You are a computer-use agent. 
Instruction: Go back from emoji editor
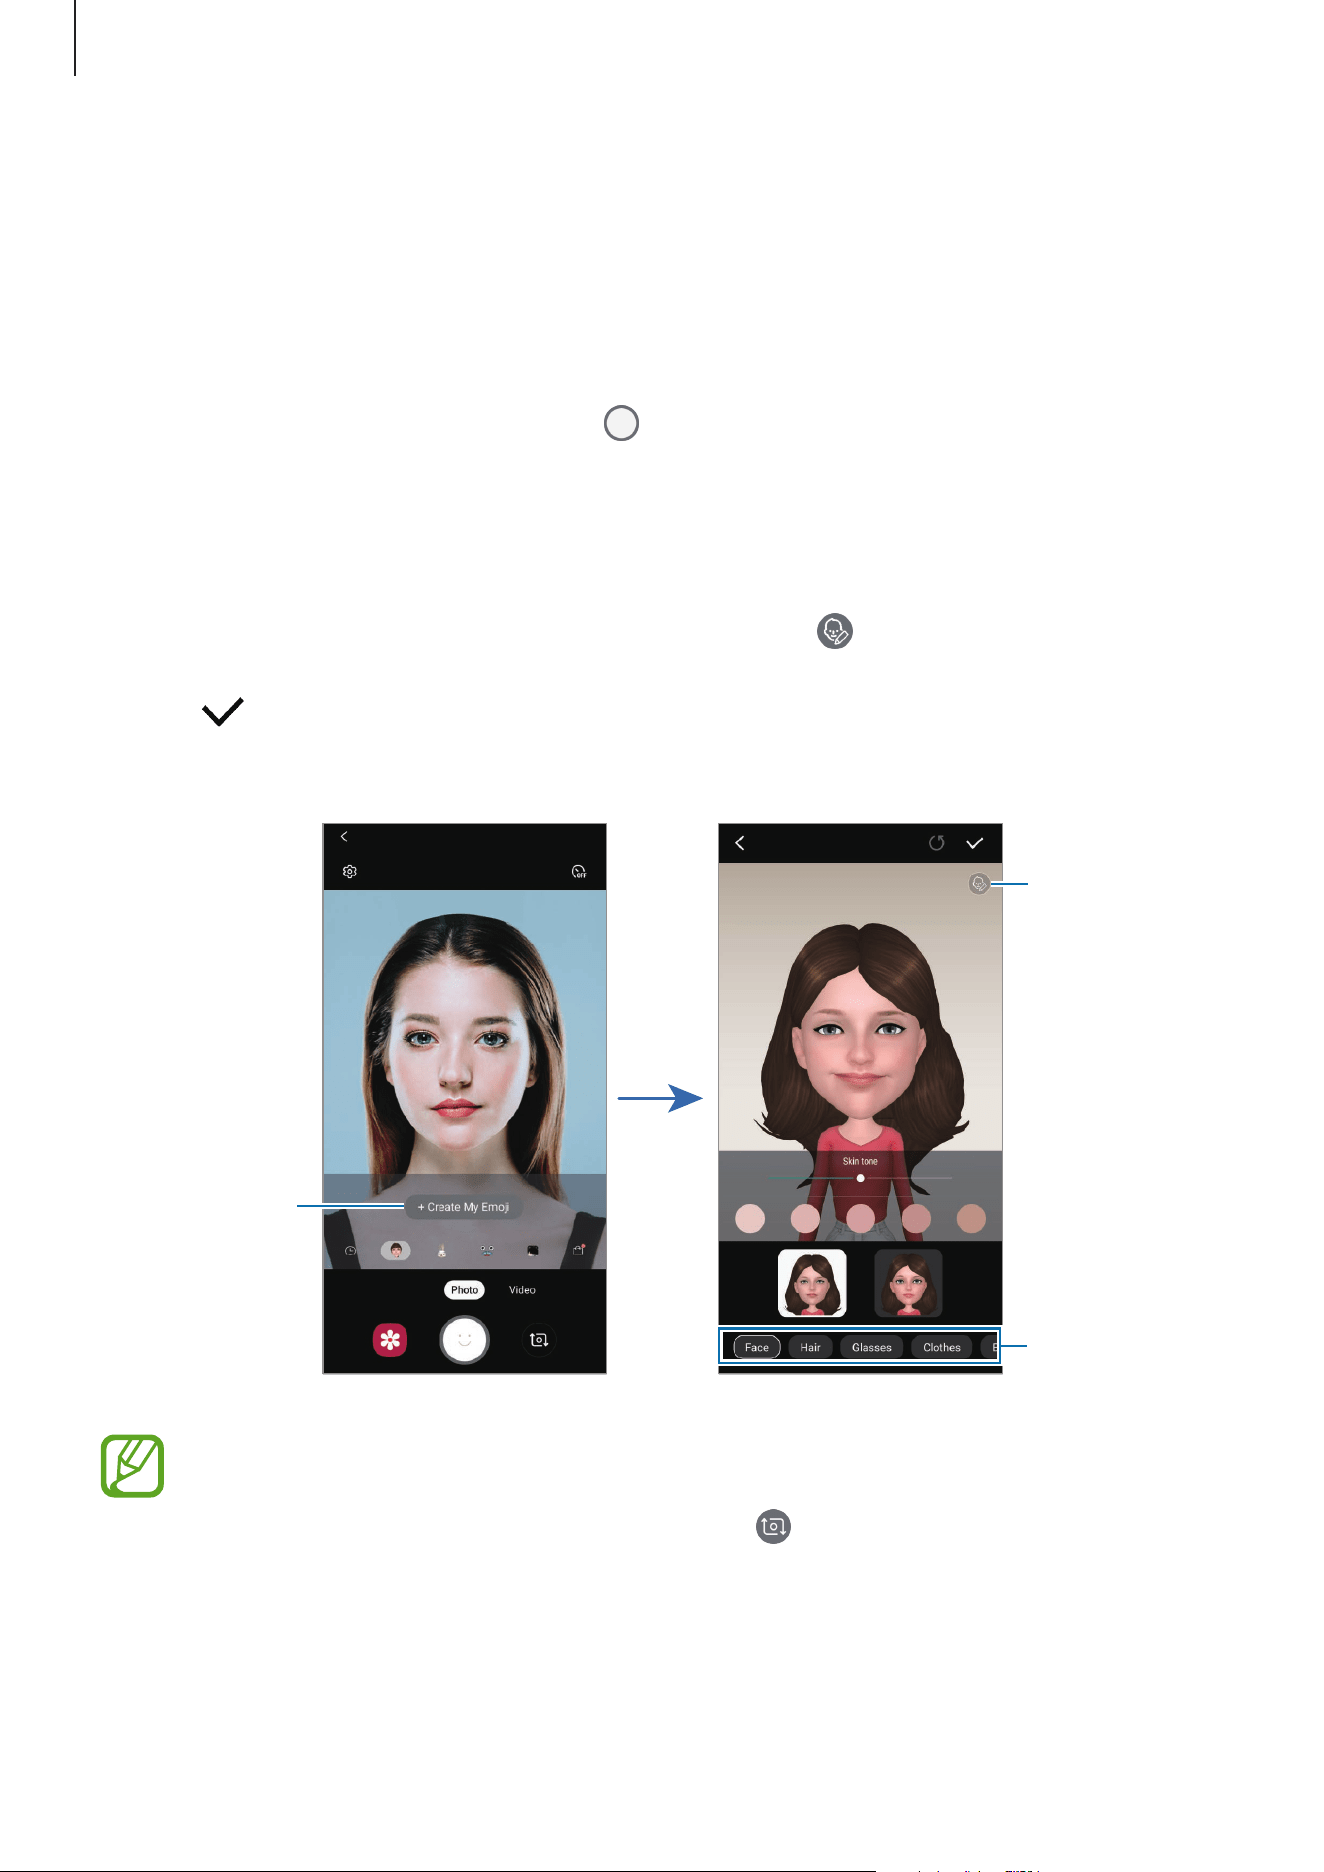pyautogui.click(x=740, y=843)
